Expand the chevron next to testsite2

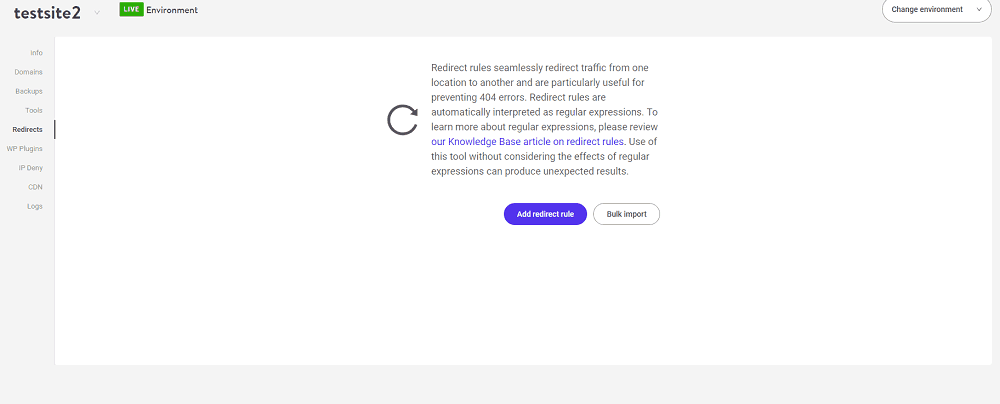pos(97,13)
